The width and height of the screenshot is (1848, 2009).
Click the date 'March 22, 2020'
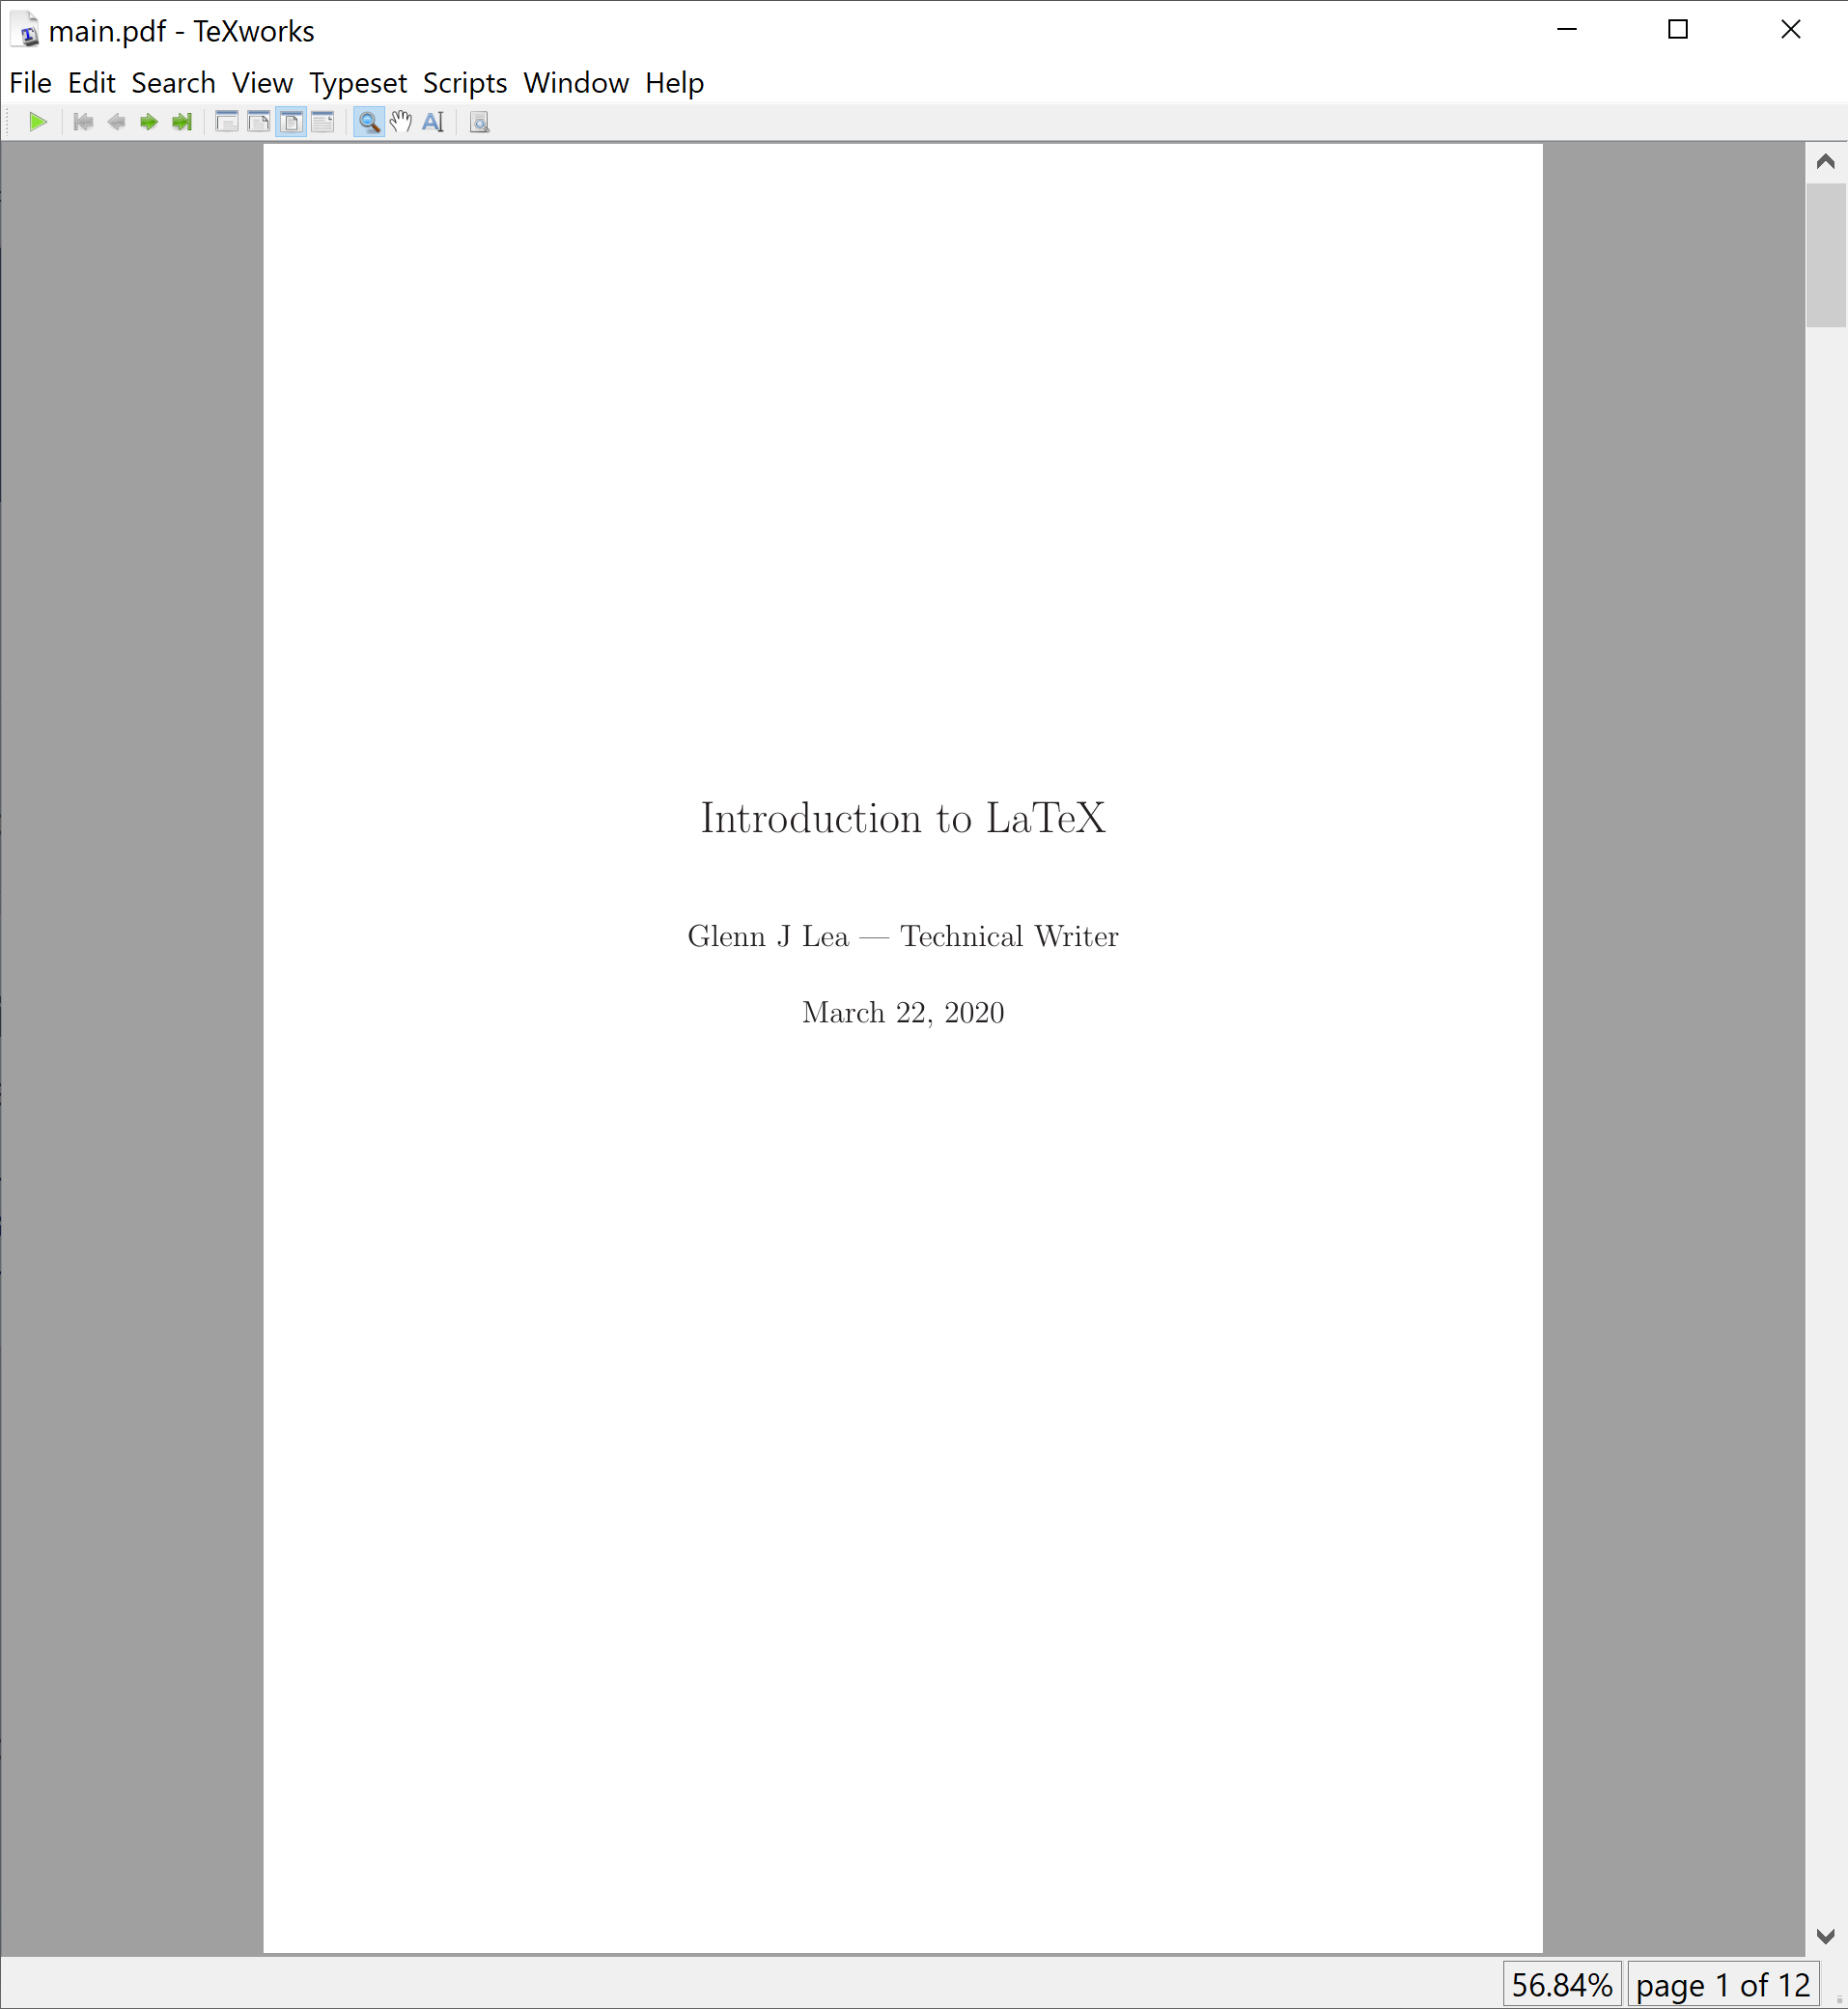903,1013
